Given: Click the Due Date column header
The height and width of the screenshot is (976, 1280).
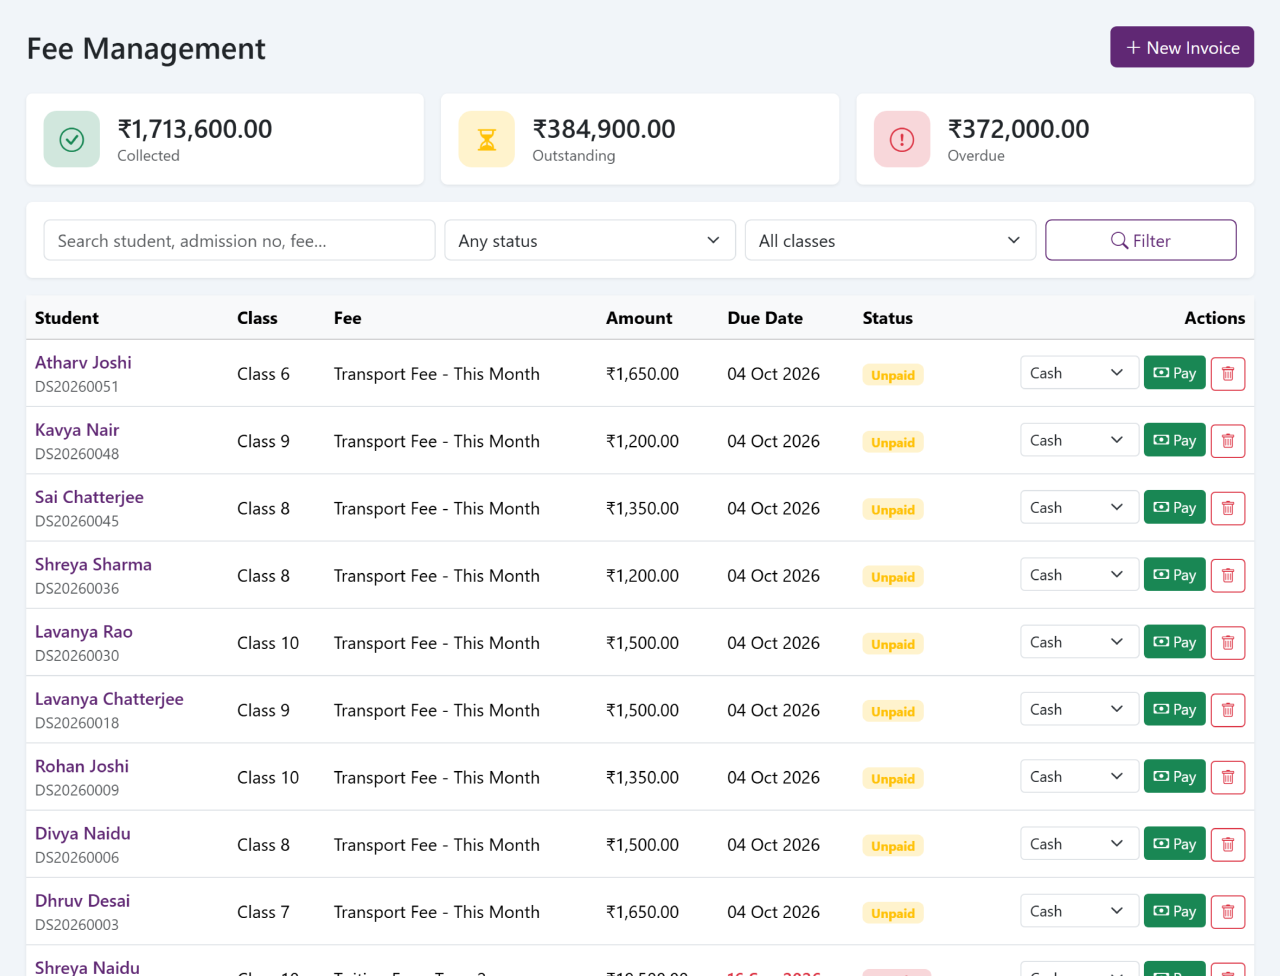Looking at the screenshot, I should (765, 318).
